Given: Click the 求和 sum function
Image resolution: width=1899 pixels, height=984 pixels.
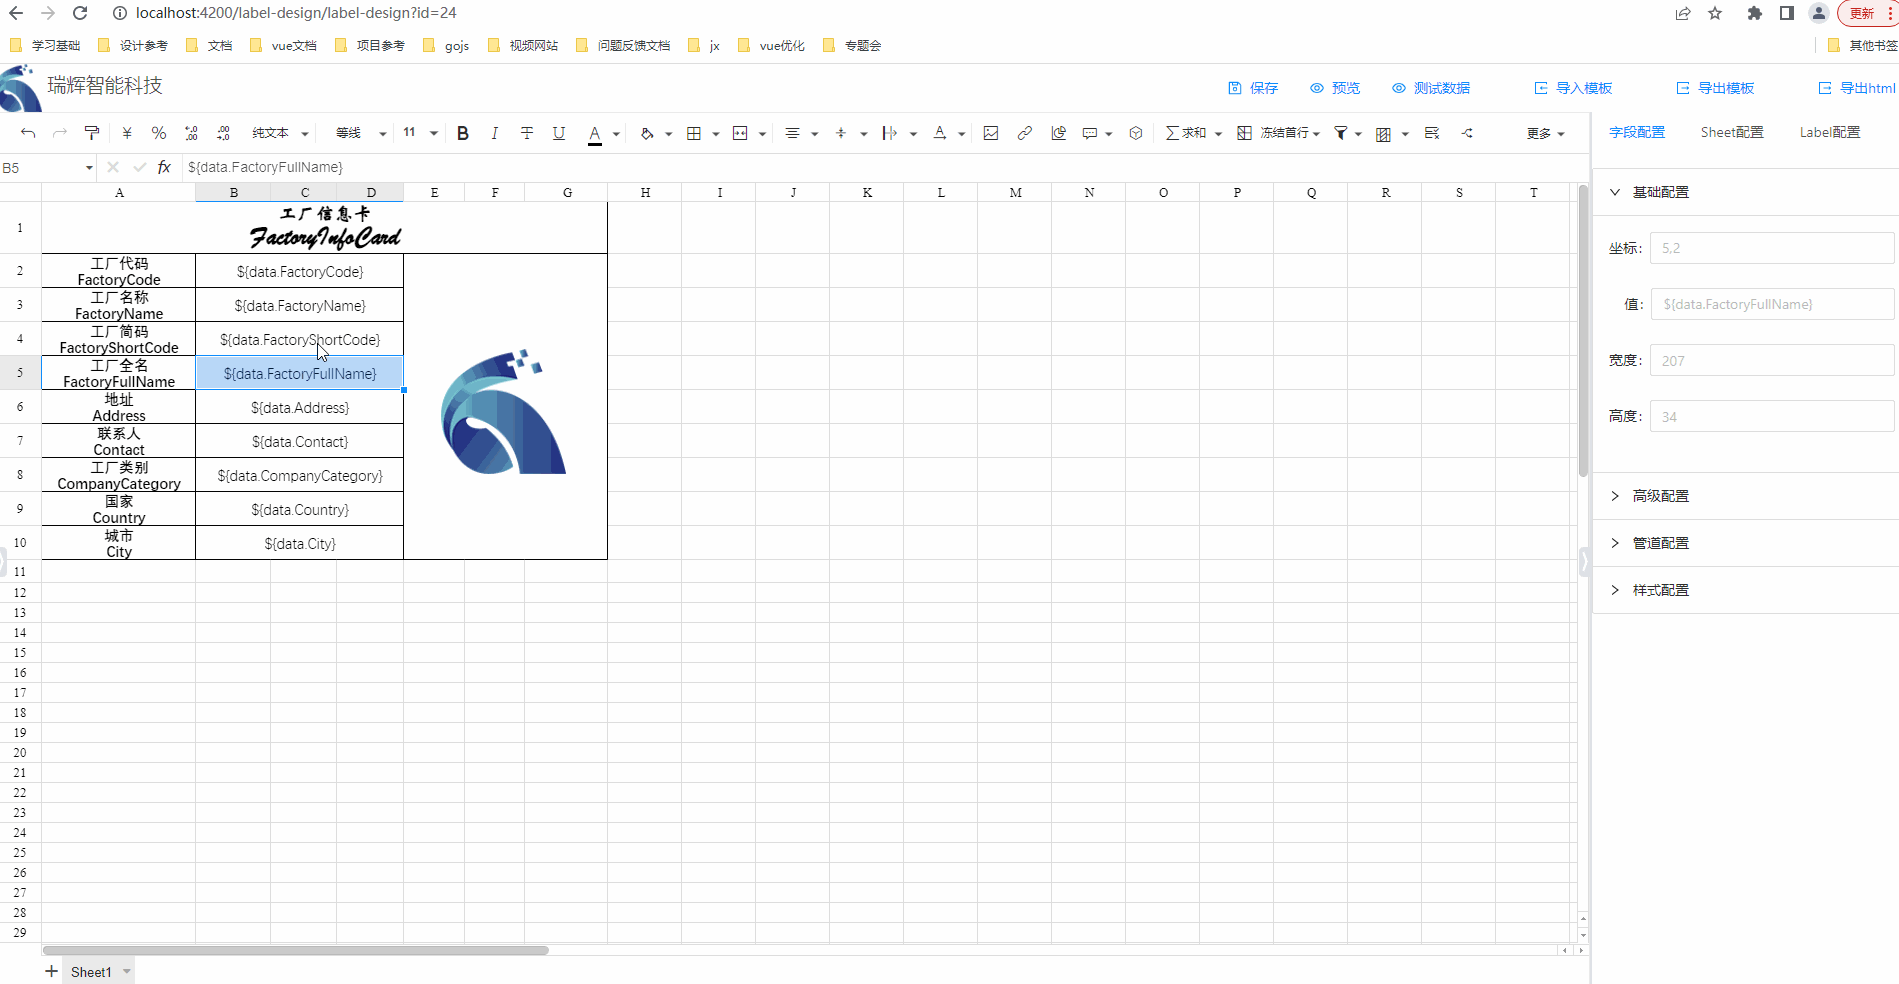Looking at the screenshot, I should click(1186, 133).
